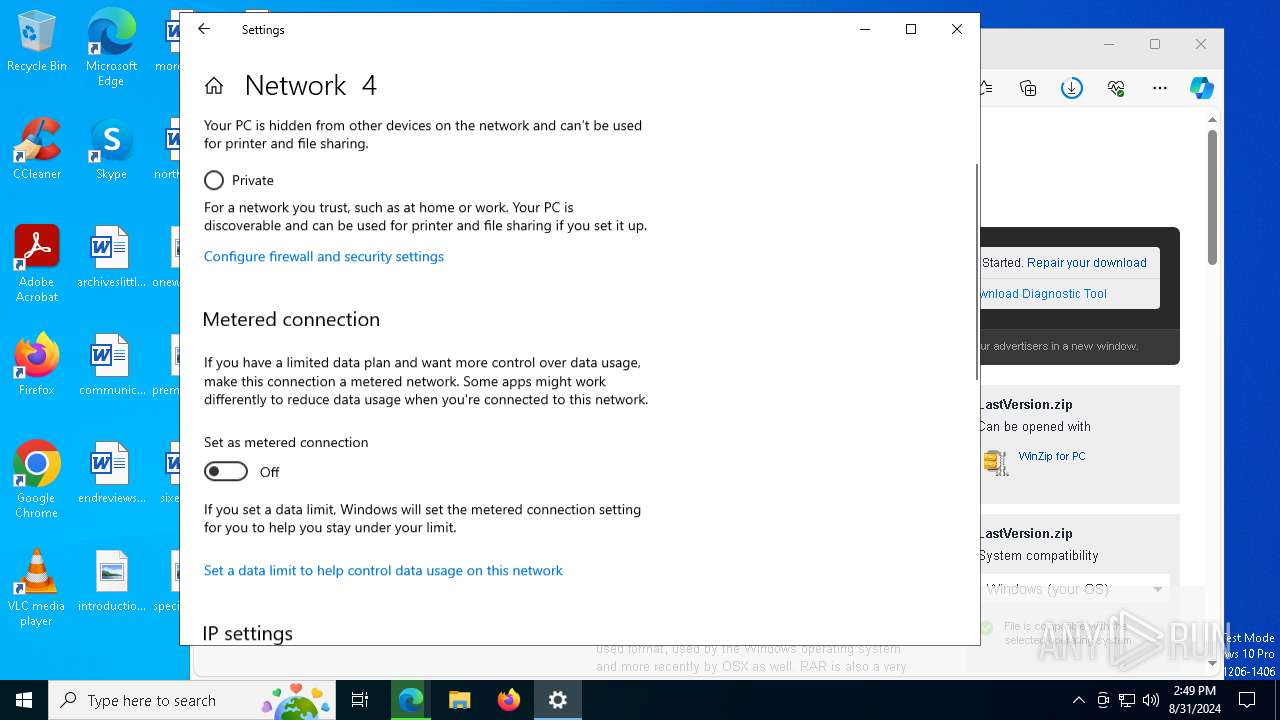This screenshot has height=720, width=1280.
Task: Open Settings home via house icon
Action: click(x=214, y=86)
